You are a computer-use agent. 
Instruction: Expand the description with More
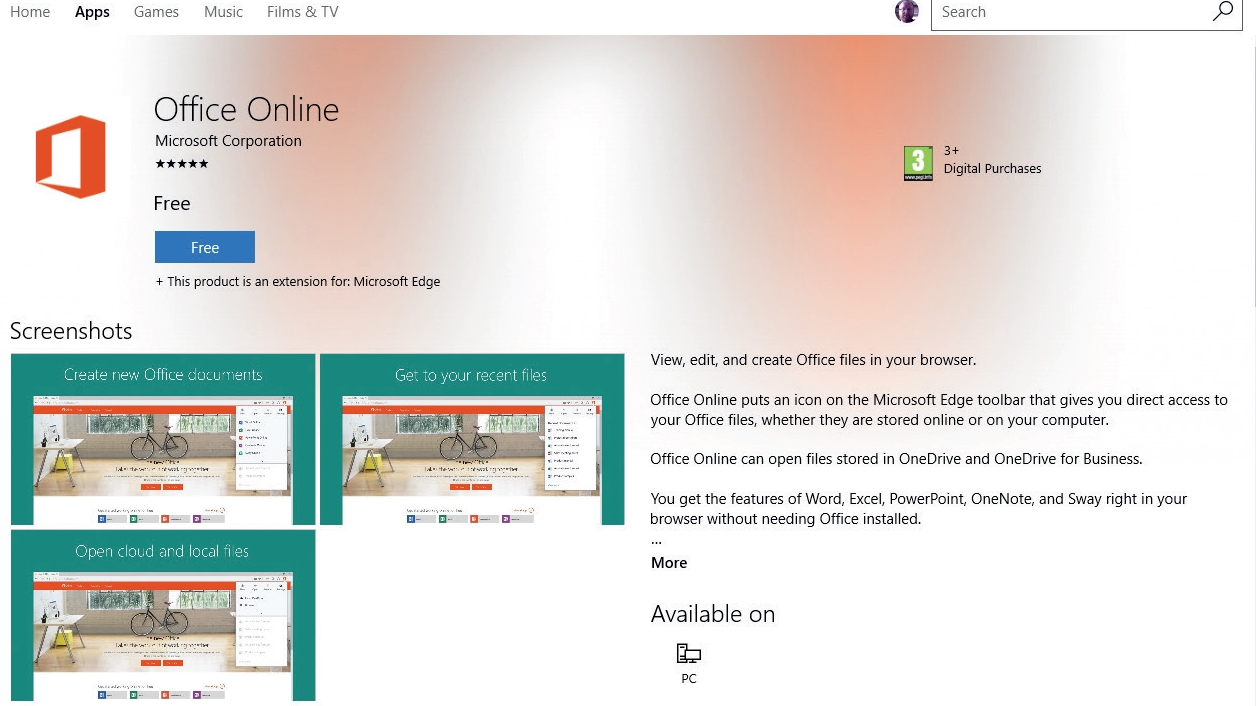point(669,563)
